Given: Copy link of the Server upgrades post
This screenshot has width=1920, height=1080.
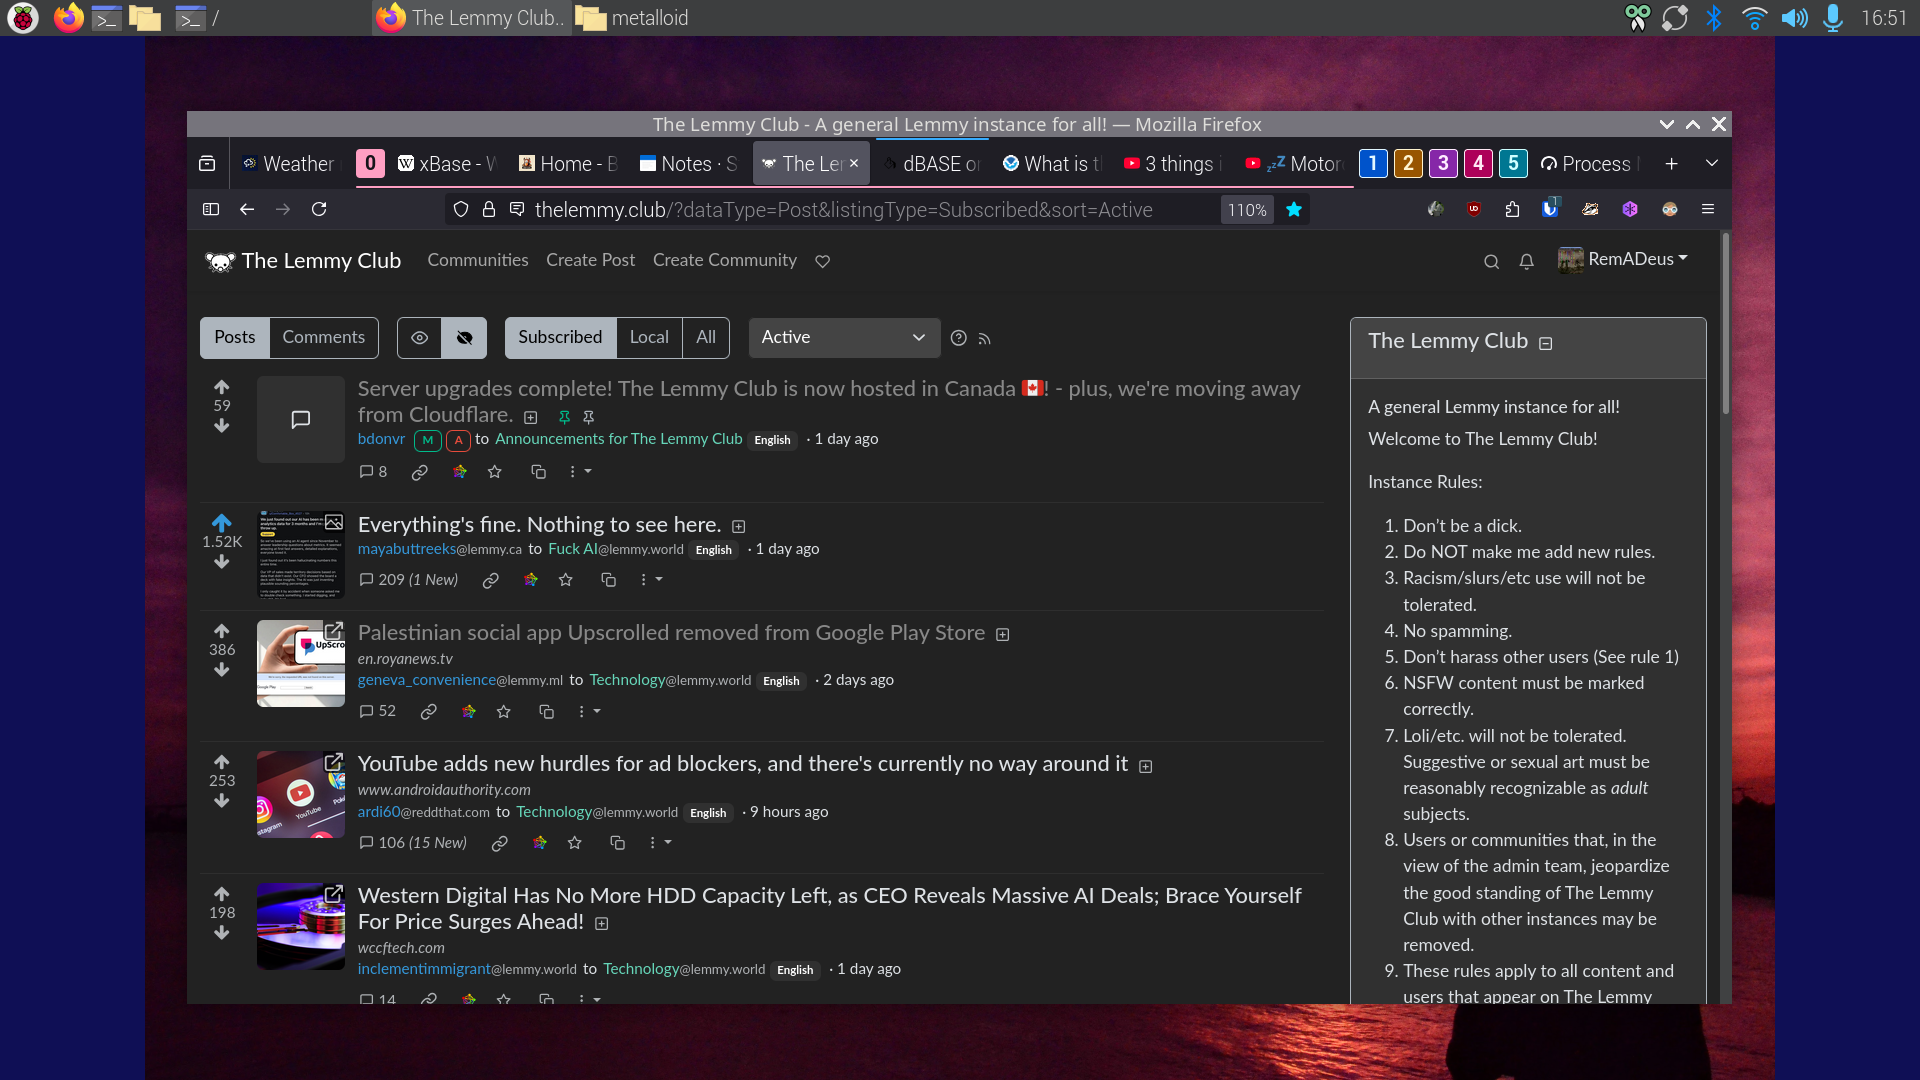Looking at the screenshot, I should 420,472.
